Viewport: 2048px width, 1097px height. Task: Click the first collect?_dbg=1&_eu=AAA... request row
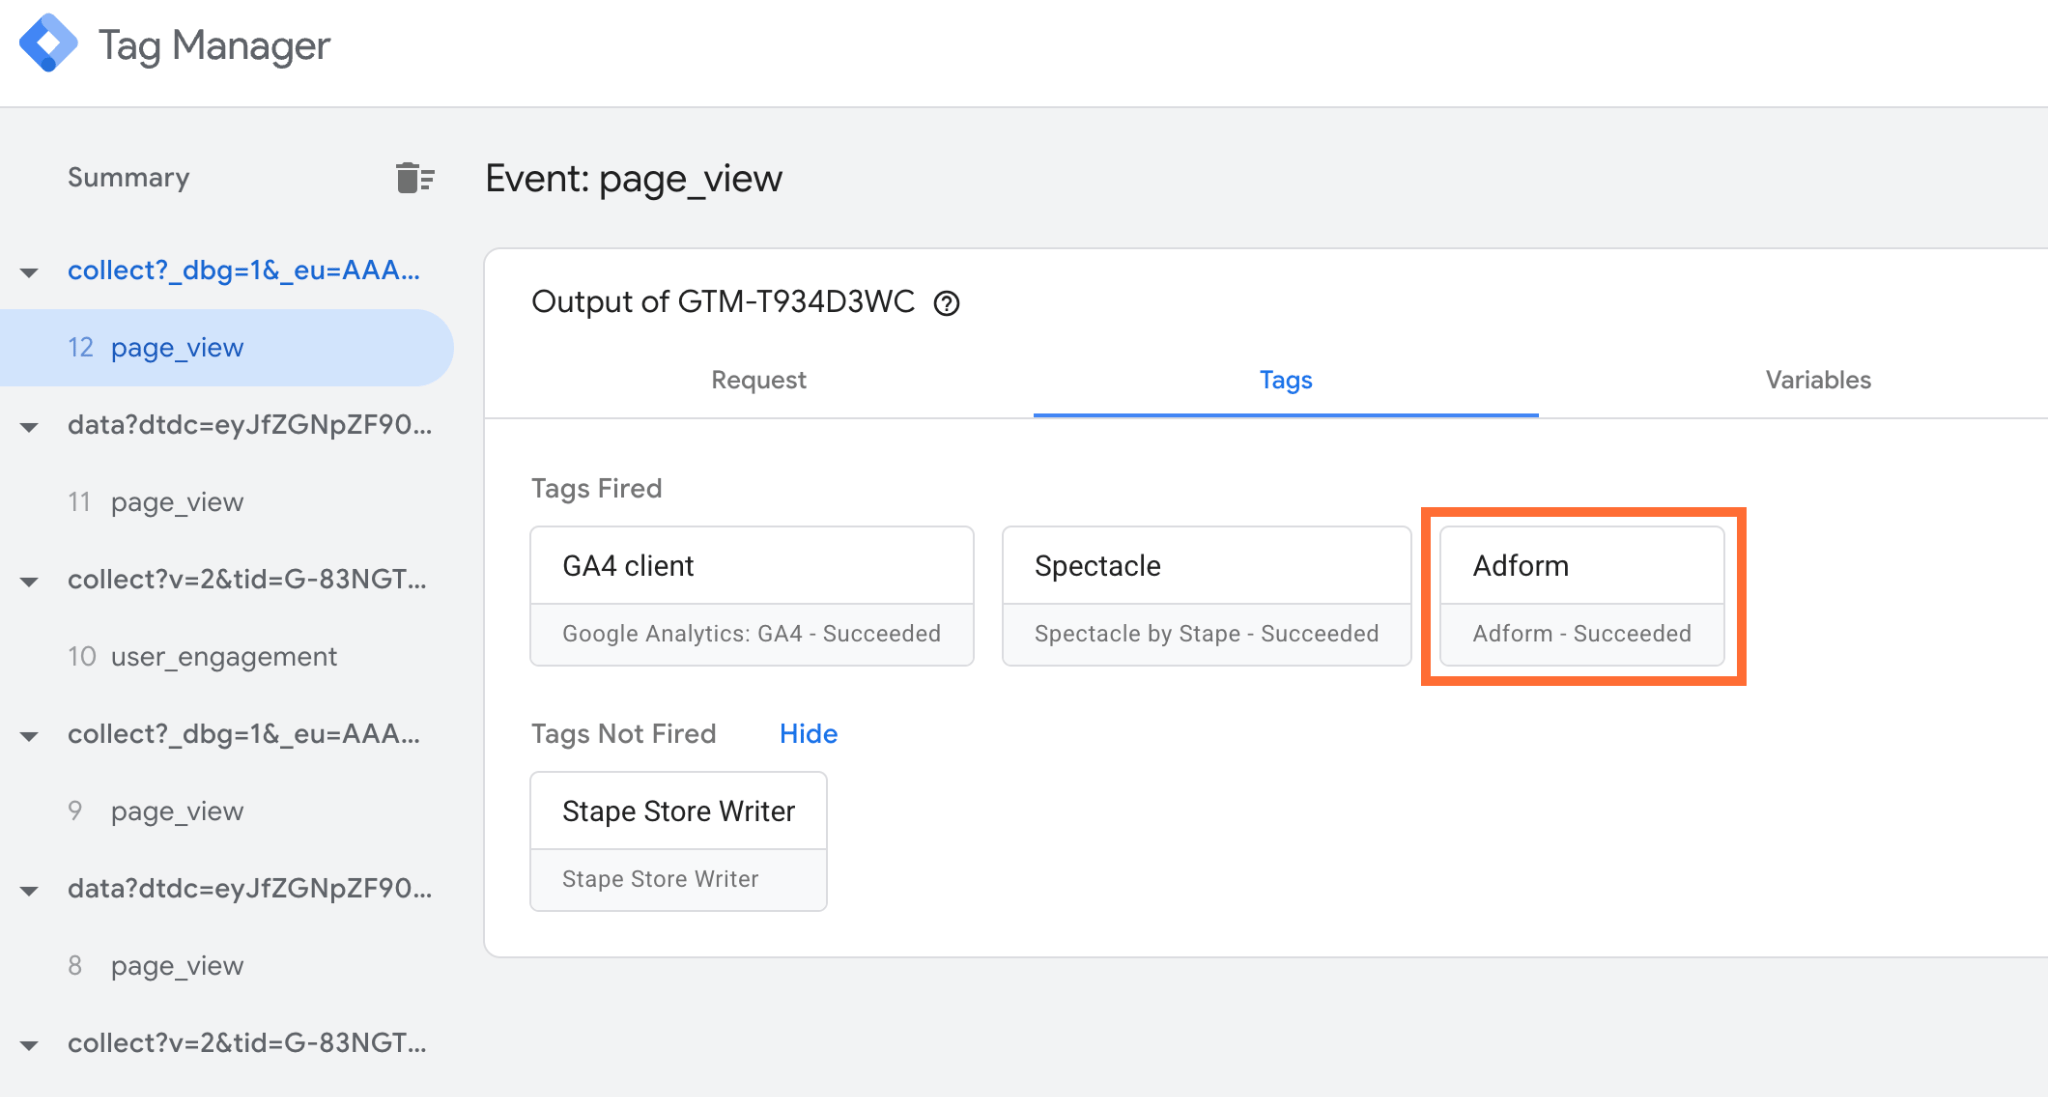click(x=244, y=270)
